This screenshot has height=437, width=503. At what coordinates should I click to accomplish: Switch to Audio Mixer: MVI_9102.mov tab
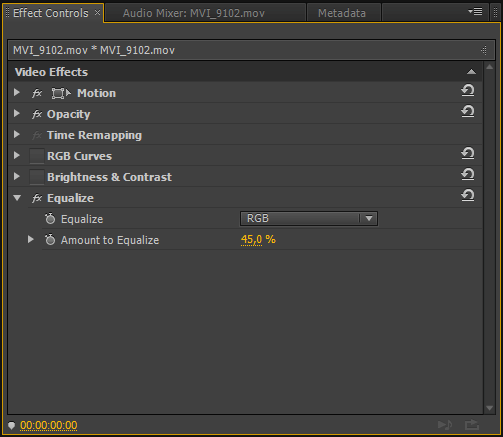(x=194, y=13)
